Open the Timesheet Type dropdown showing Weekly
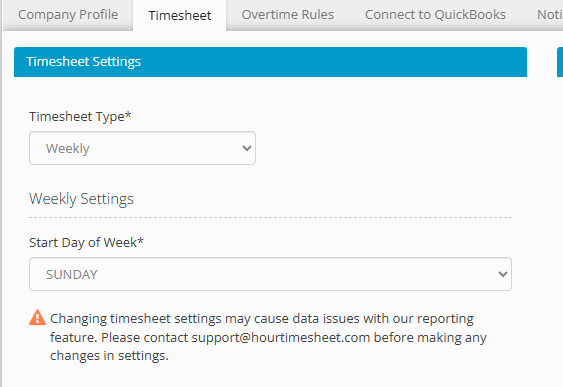Screen dimensions: 563x387 (x=142, y=148)
